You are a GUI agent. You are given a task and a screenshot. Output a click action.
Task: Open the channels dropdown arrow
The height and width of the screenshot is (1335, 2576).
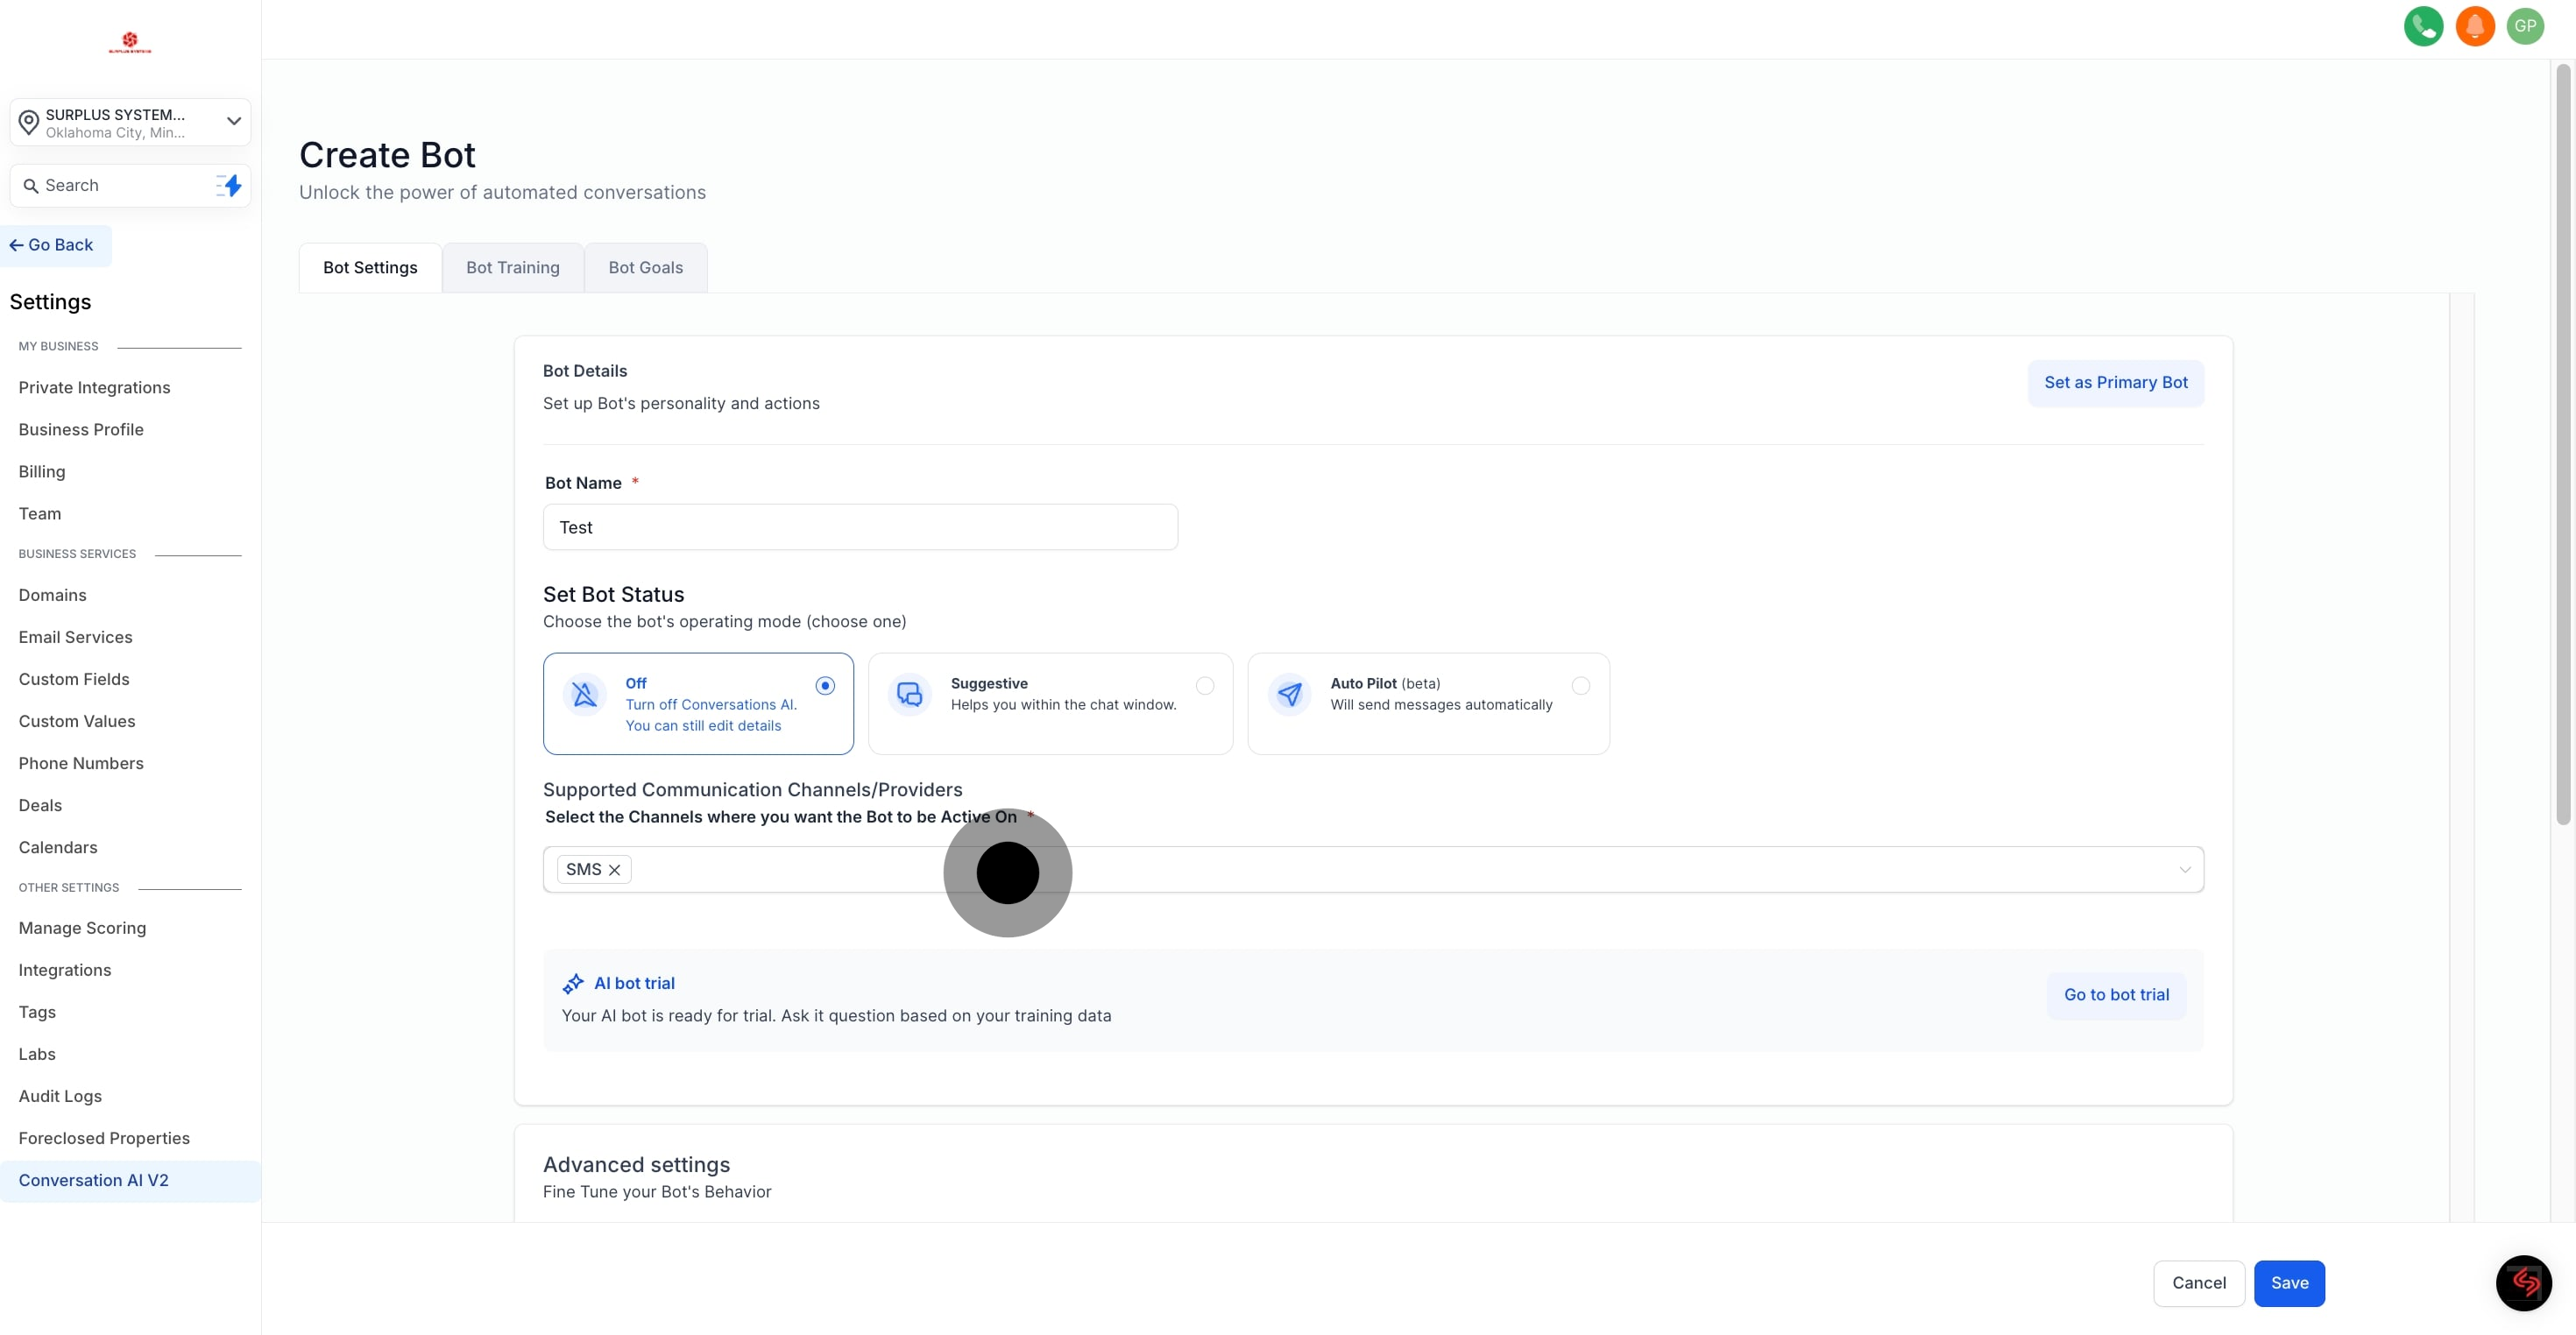(x=2184, y=870)
